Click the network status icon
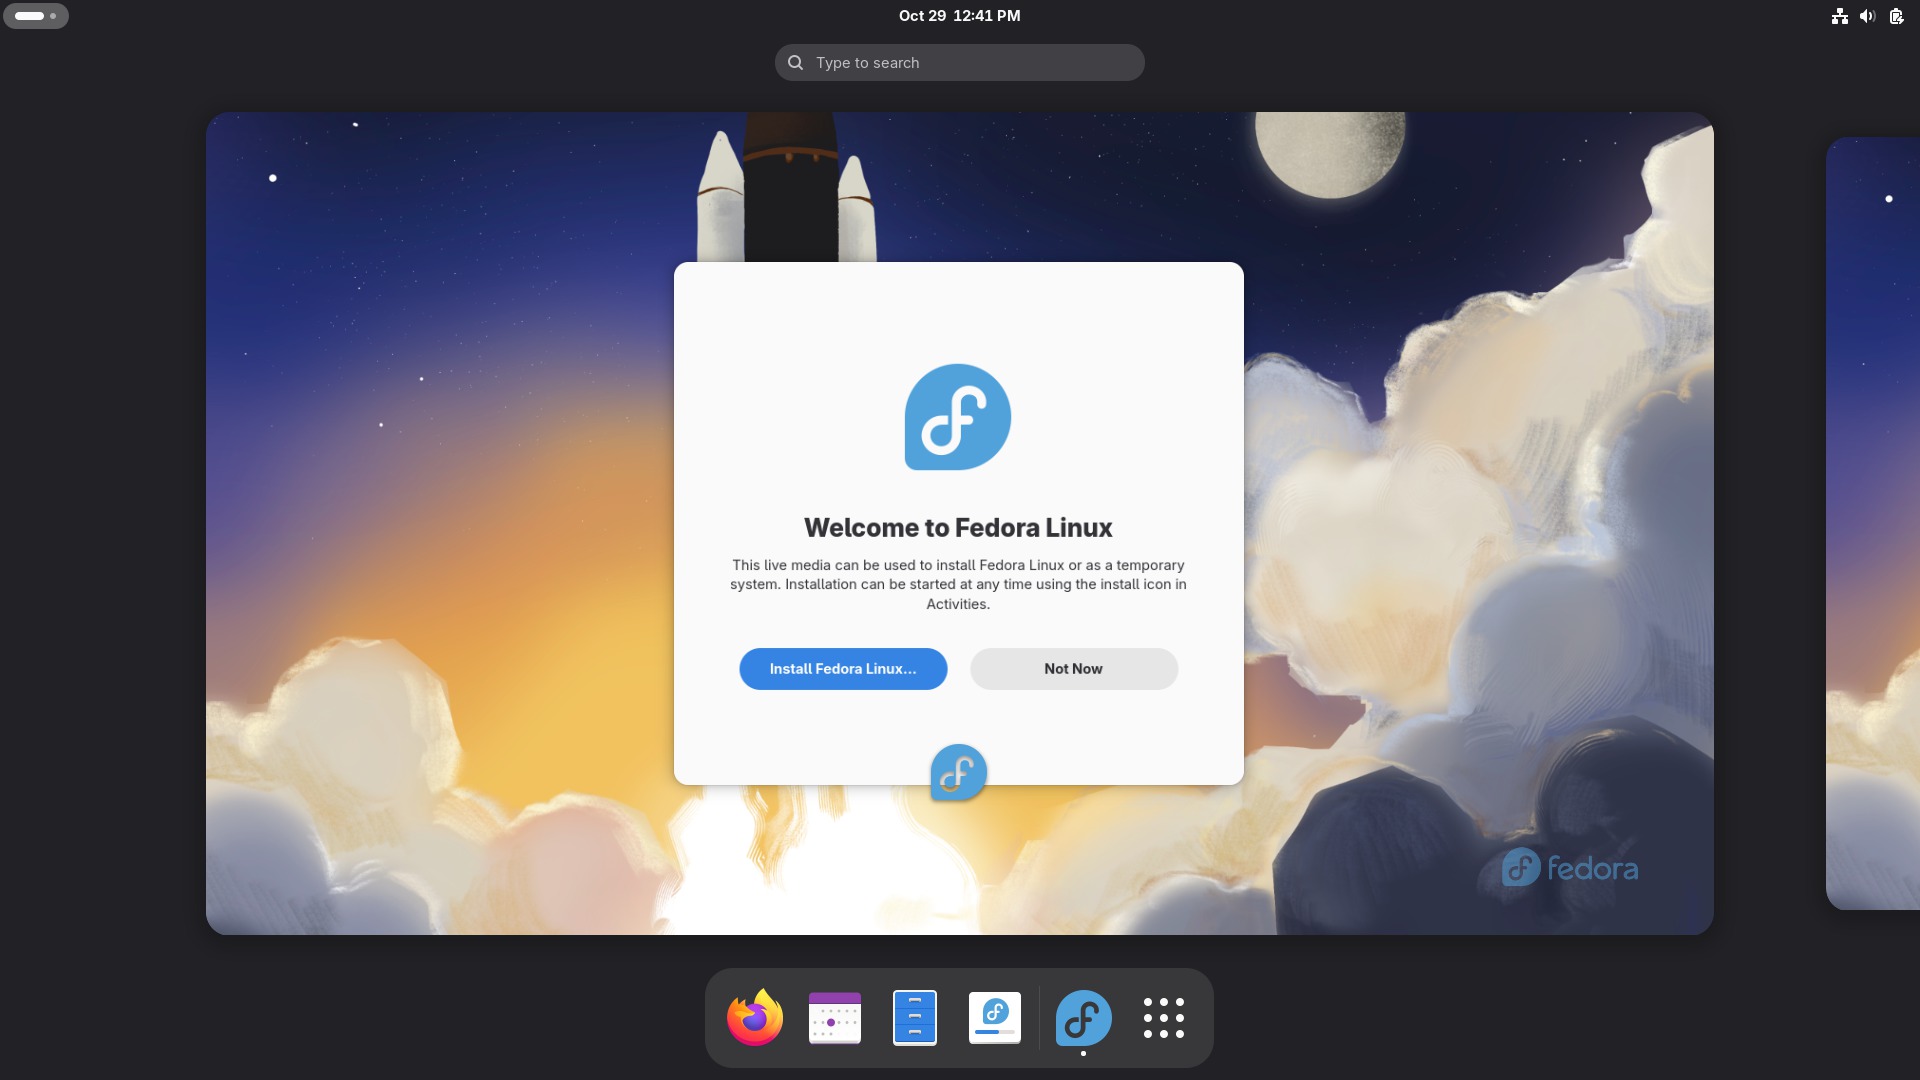Image resolution: width=1920 pixels, height=1080 pixels. tap(1839, 16)
